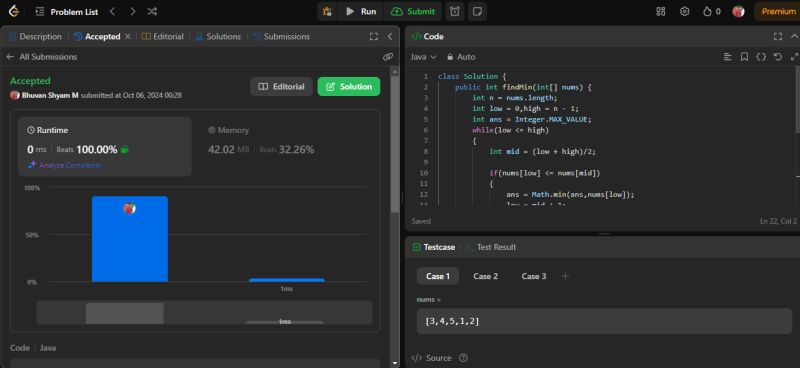Open settings gear in top bar
The image size is (800, 368).
click(685, 11)
